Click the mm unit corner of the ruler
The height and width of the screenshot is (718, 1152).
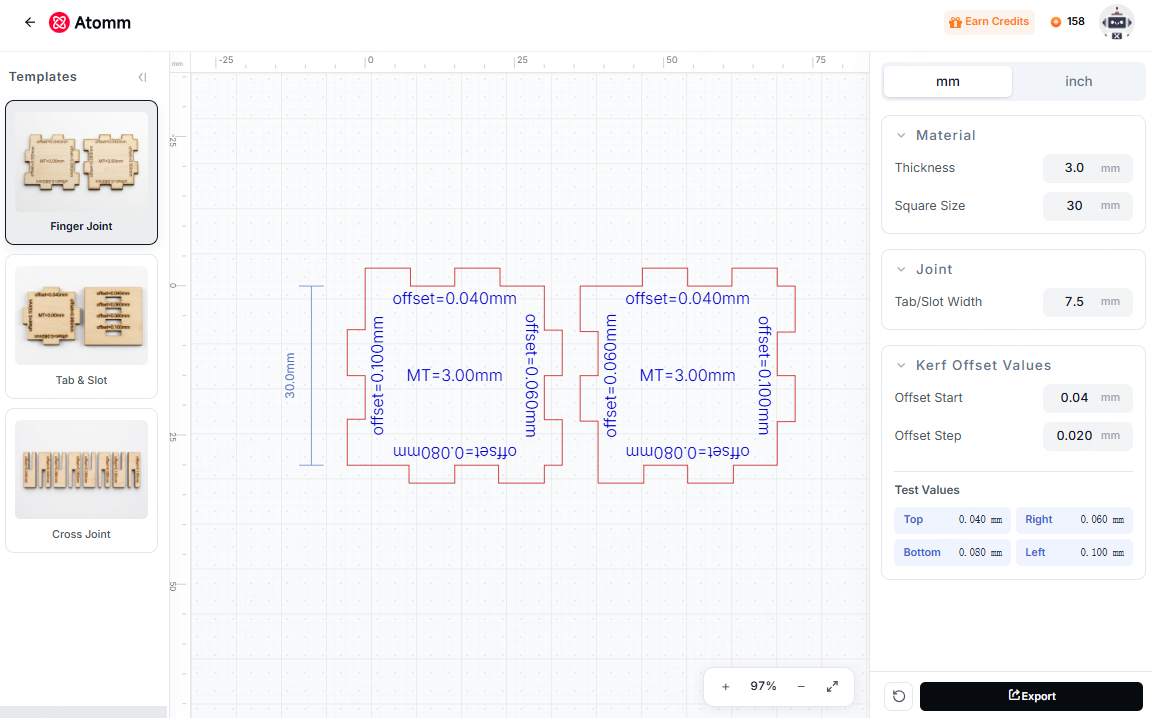click(x=178, y=64)
